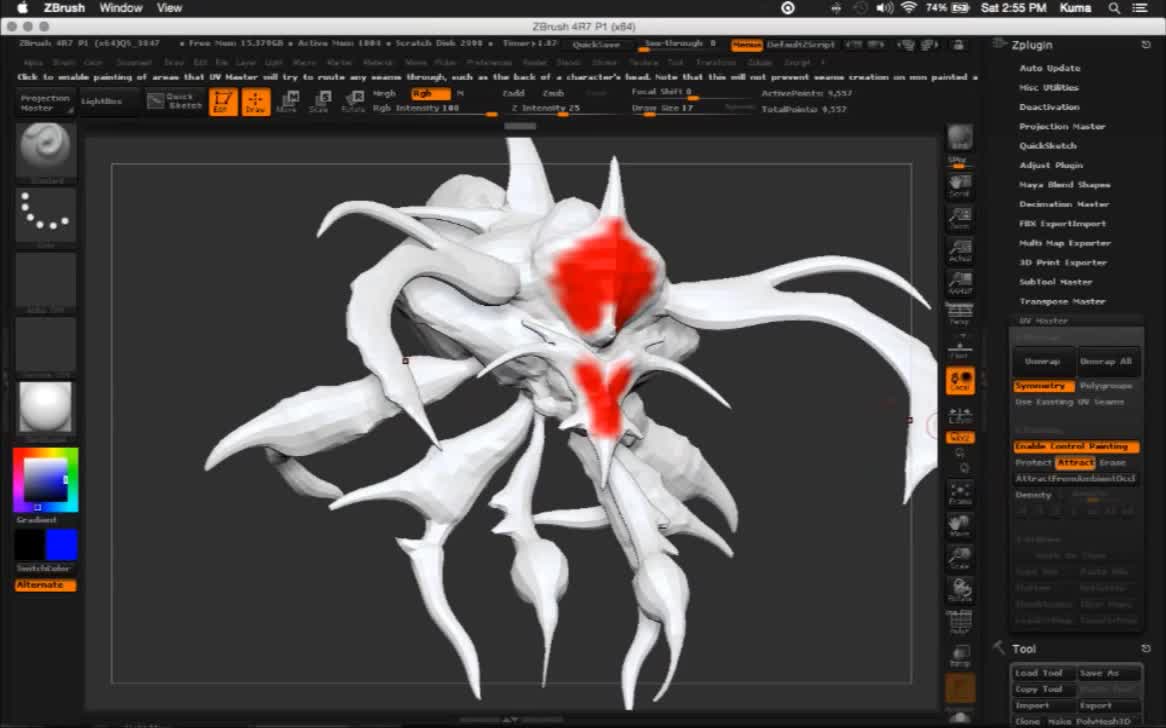
Task: Click the Zoom canvas icon
Action: tap(959, 219)
